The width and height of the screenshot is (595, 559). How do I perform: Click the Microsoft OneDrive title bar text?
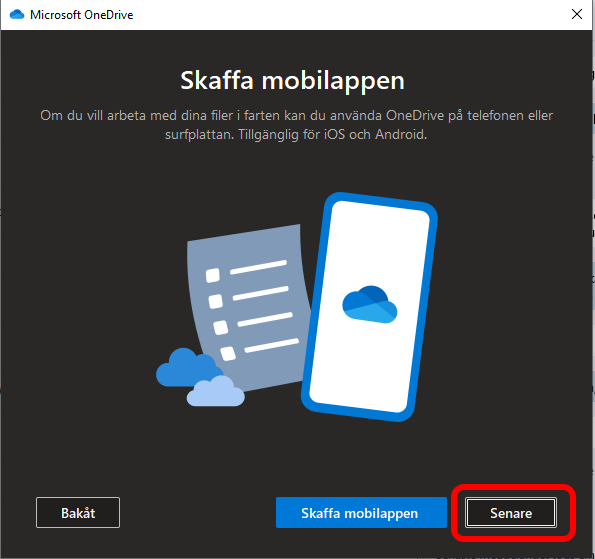coord(82,15)
